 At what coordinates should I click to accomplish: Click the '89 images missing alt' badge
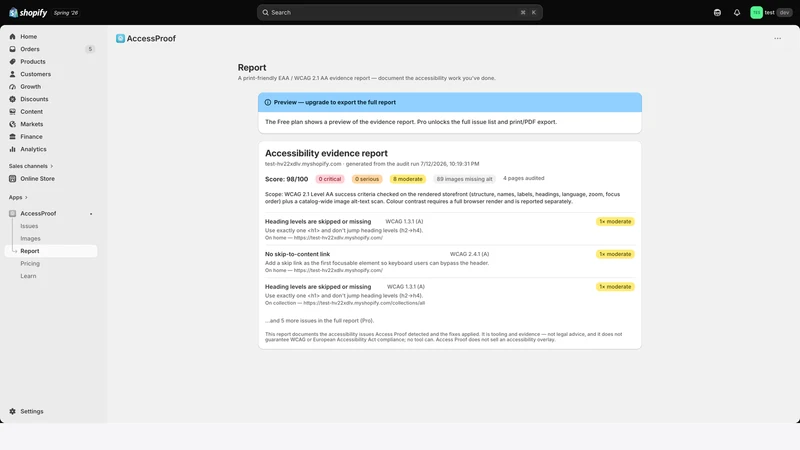point(464,179)
